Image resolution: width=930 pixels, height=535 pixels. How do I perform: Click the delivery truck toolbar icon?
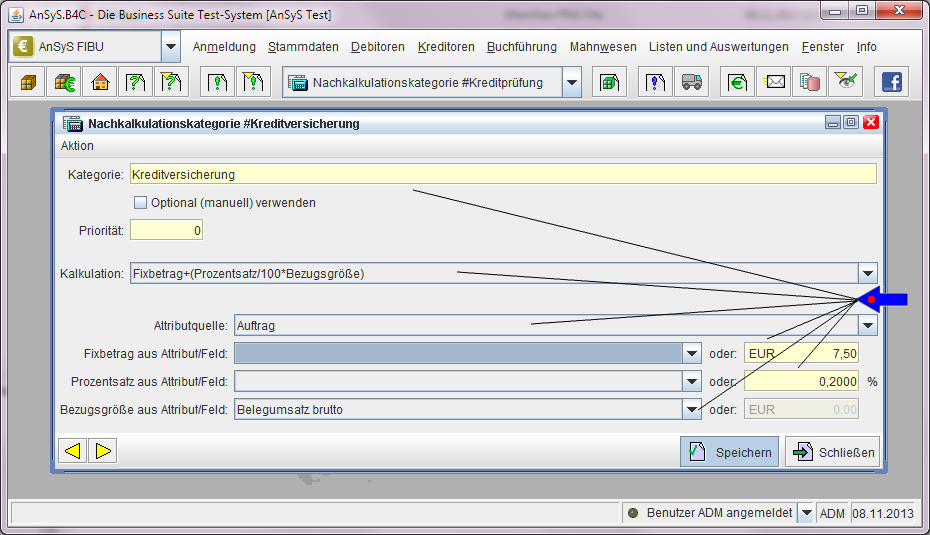(690, 82)
